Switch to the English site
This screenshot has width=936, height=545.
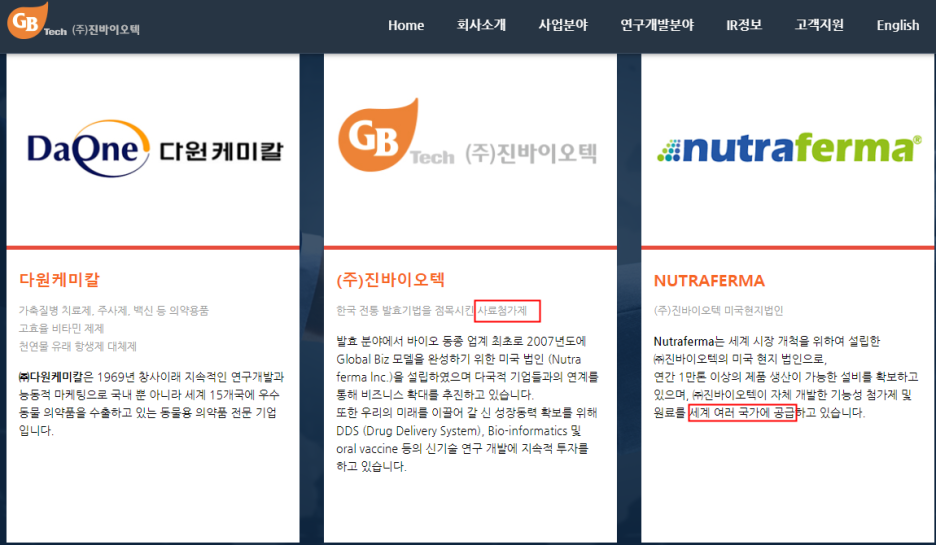pos(897,25)
